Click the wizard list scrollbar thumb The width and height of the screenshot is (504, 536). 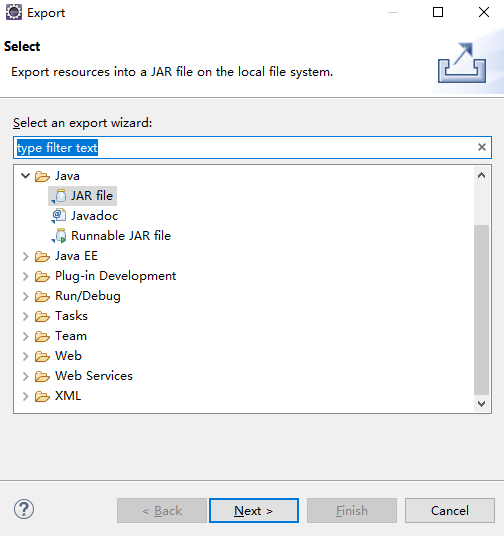click(481, 310)
